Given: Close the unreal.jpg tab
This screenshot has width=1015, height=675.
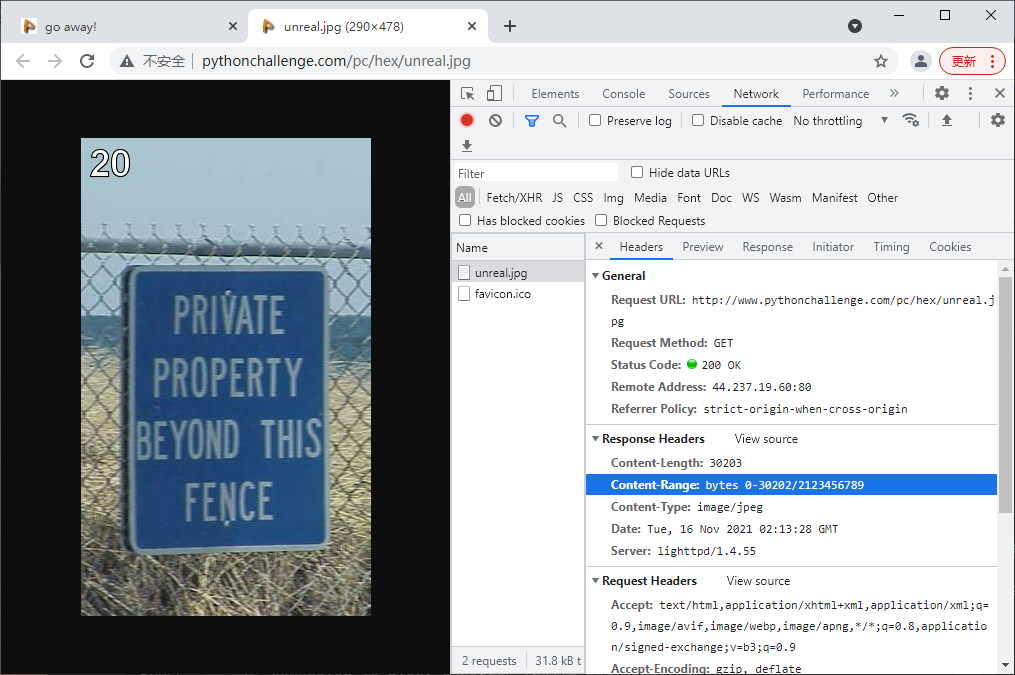Looking at the screenshot, I should (x=472, y=26).
